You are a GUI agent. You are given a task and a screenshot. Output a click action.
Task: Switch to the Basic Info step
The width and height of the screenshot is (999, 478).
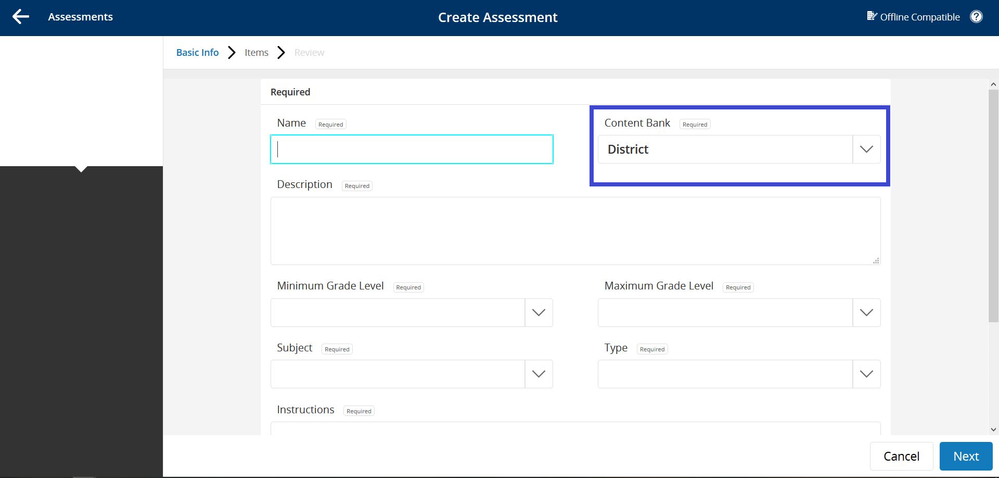point(198,53)
